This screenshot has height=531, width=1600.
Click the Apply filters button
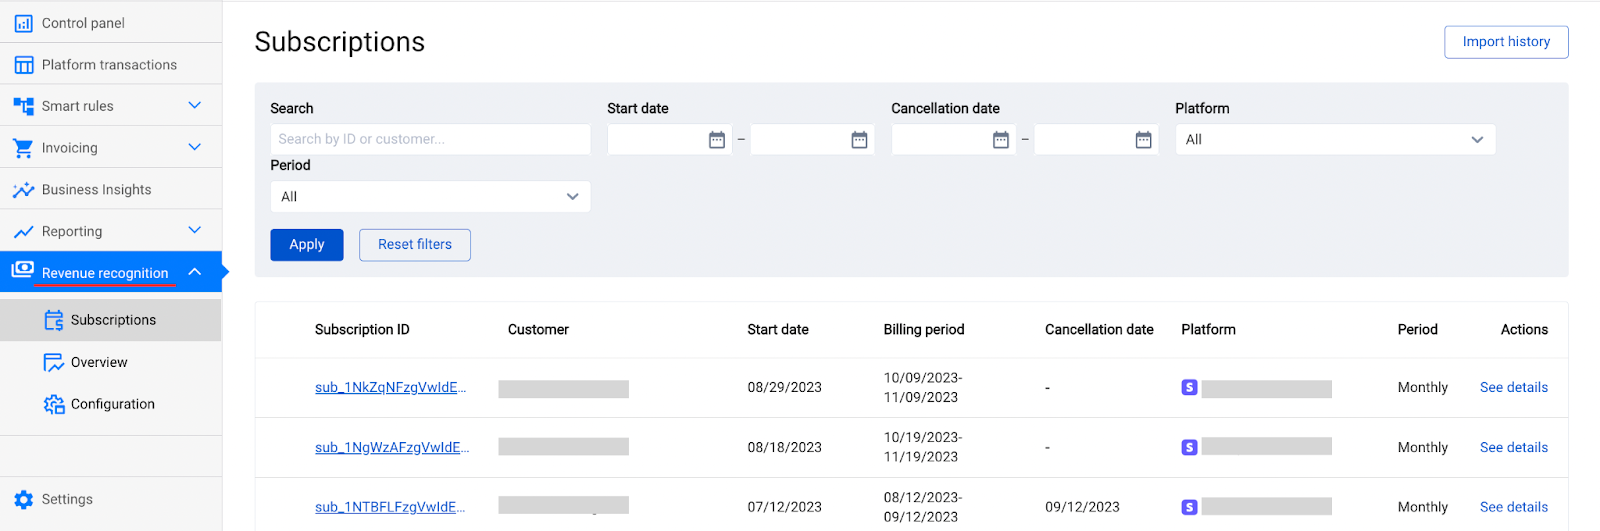tap(306, 245)
